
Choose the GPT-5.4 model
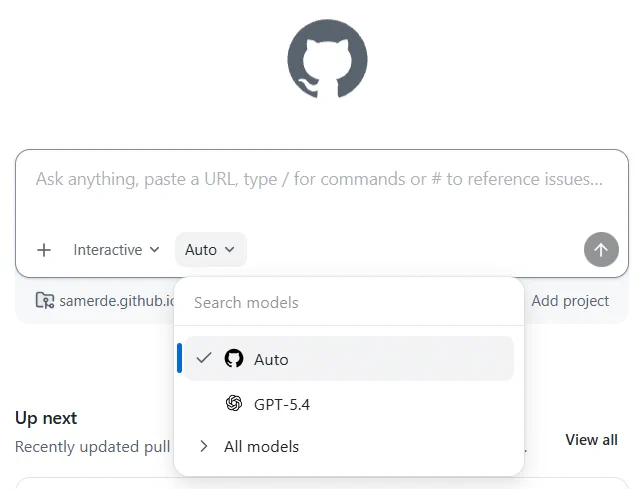[348, 404]
